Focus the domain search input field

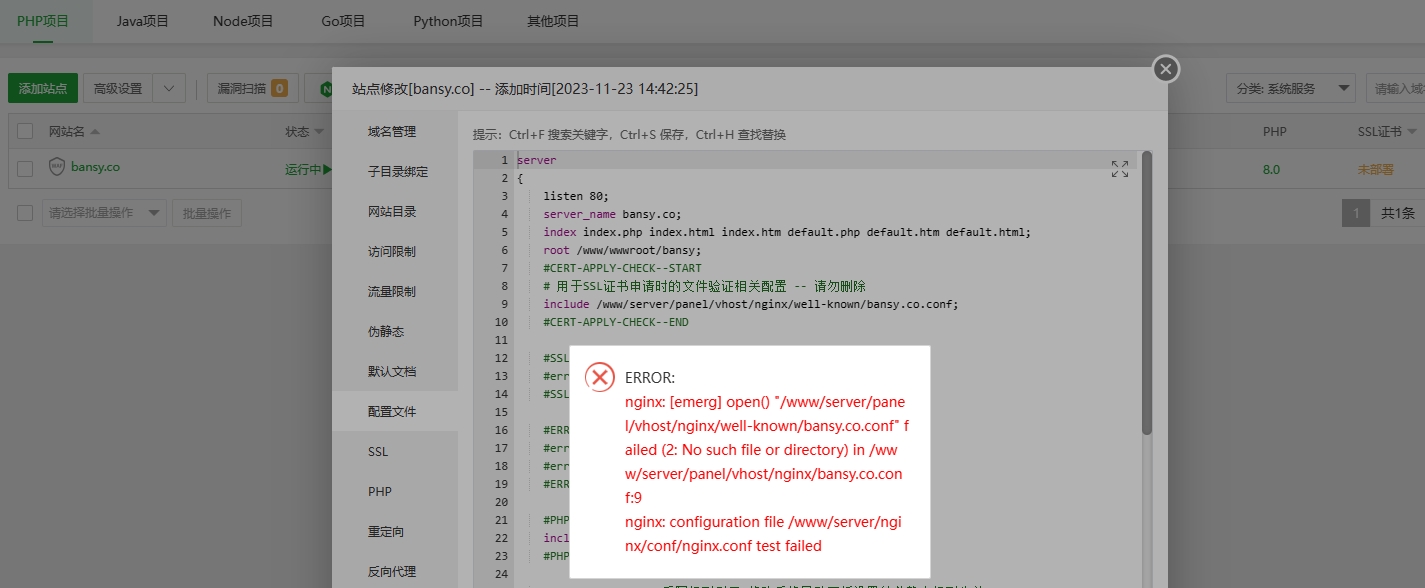click(x=1396, y=88)
